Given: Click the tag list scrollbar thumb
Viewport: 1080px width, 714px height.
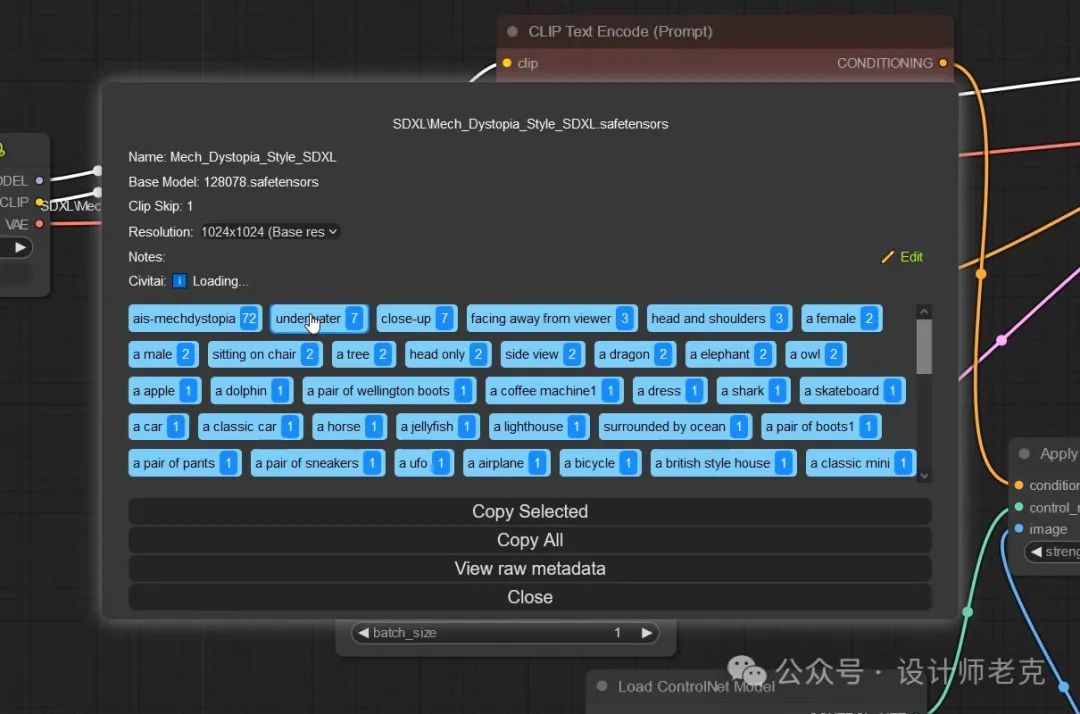Looking at the screenshot, I should point(924,347).
